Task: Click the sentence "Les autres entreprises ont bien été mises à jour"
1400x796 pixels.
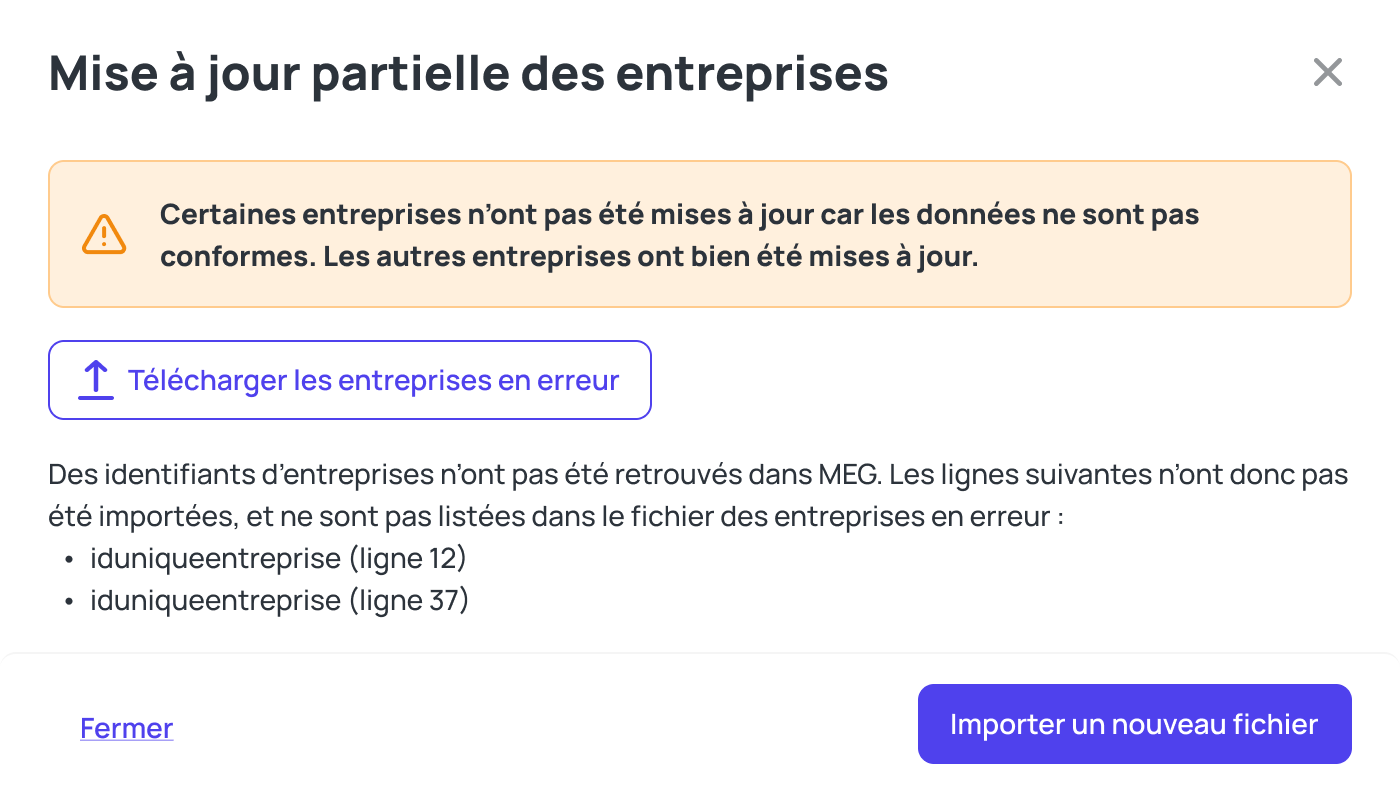Action: tap(650, 256)
